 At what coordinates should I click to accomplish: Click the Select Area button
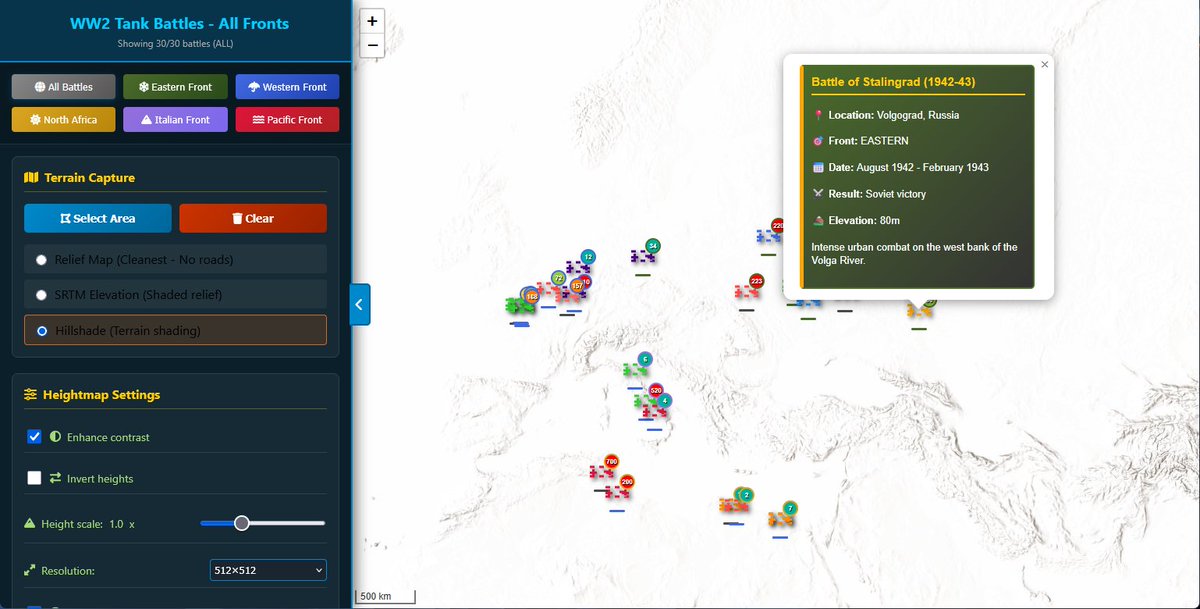pyautogui.click(x=98, y=218)
